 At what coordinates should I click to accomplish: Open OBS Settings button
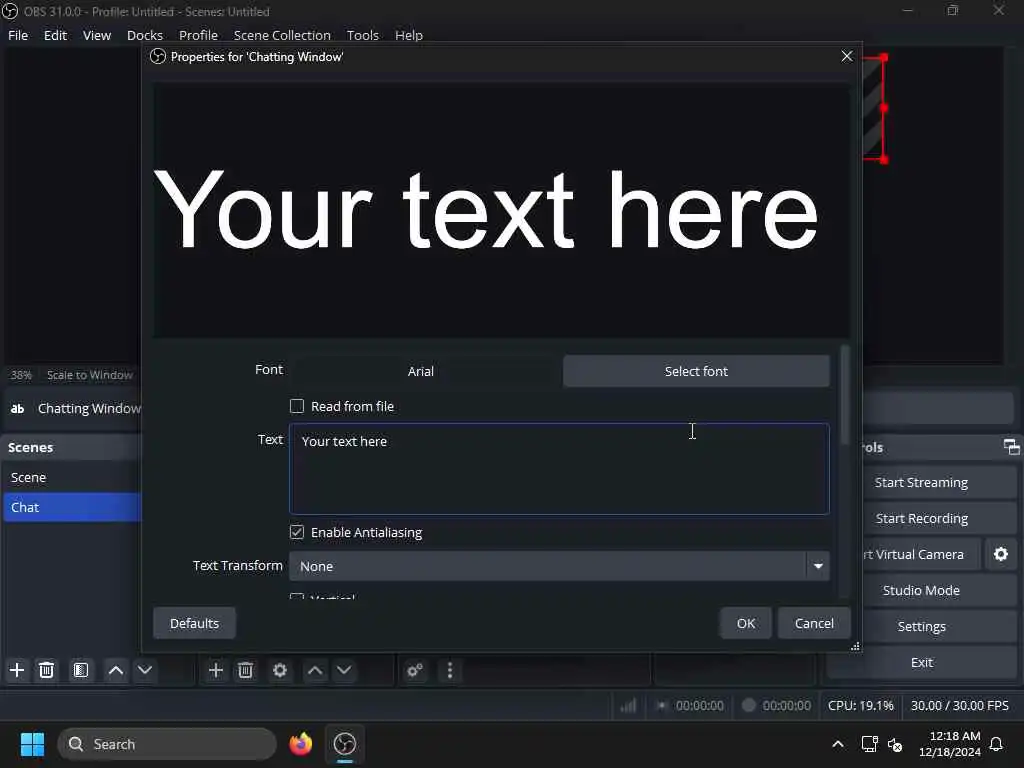tap(921, 626)
